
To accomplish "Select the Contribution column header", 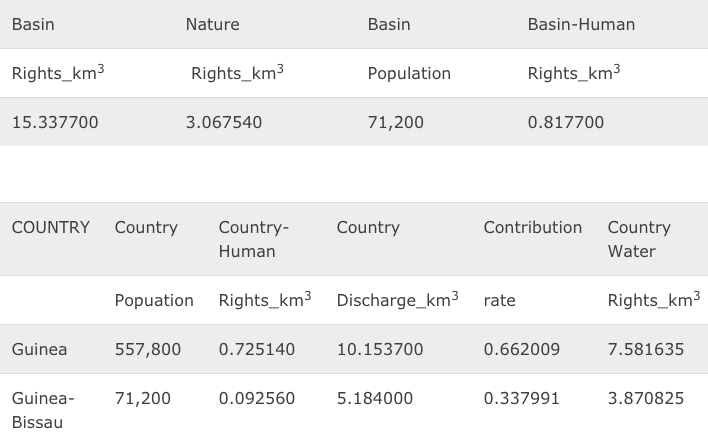I will [532, 228].
